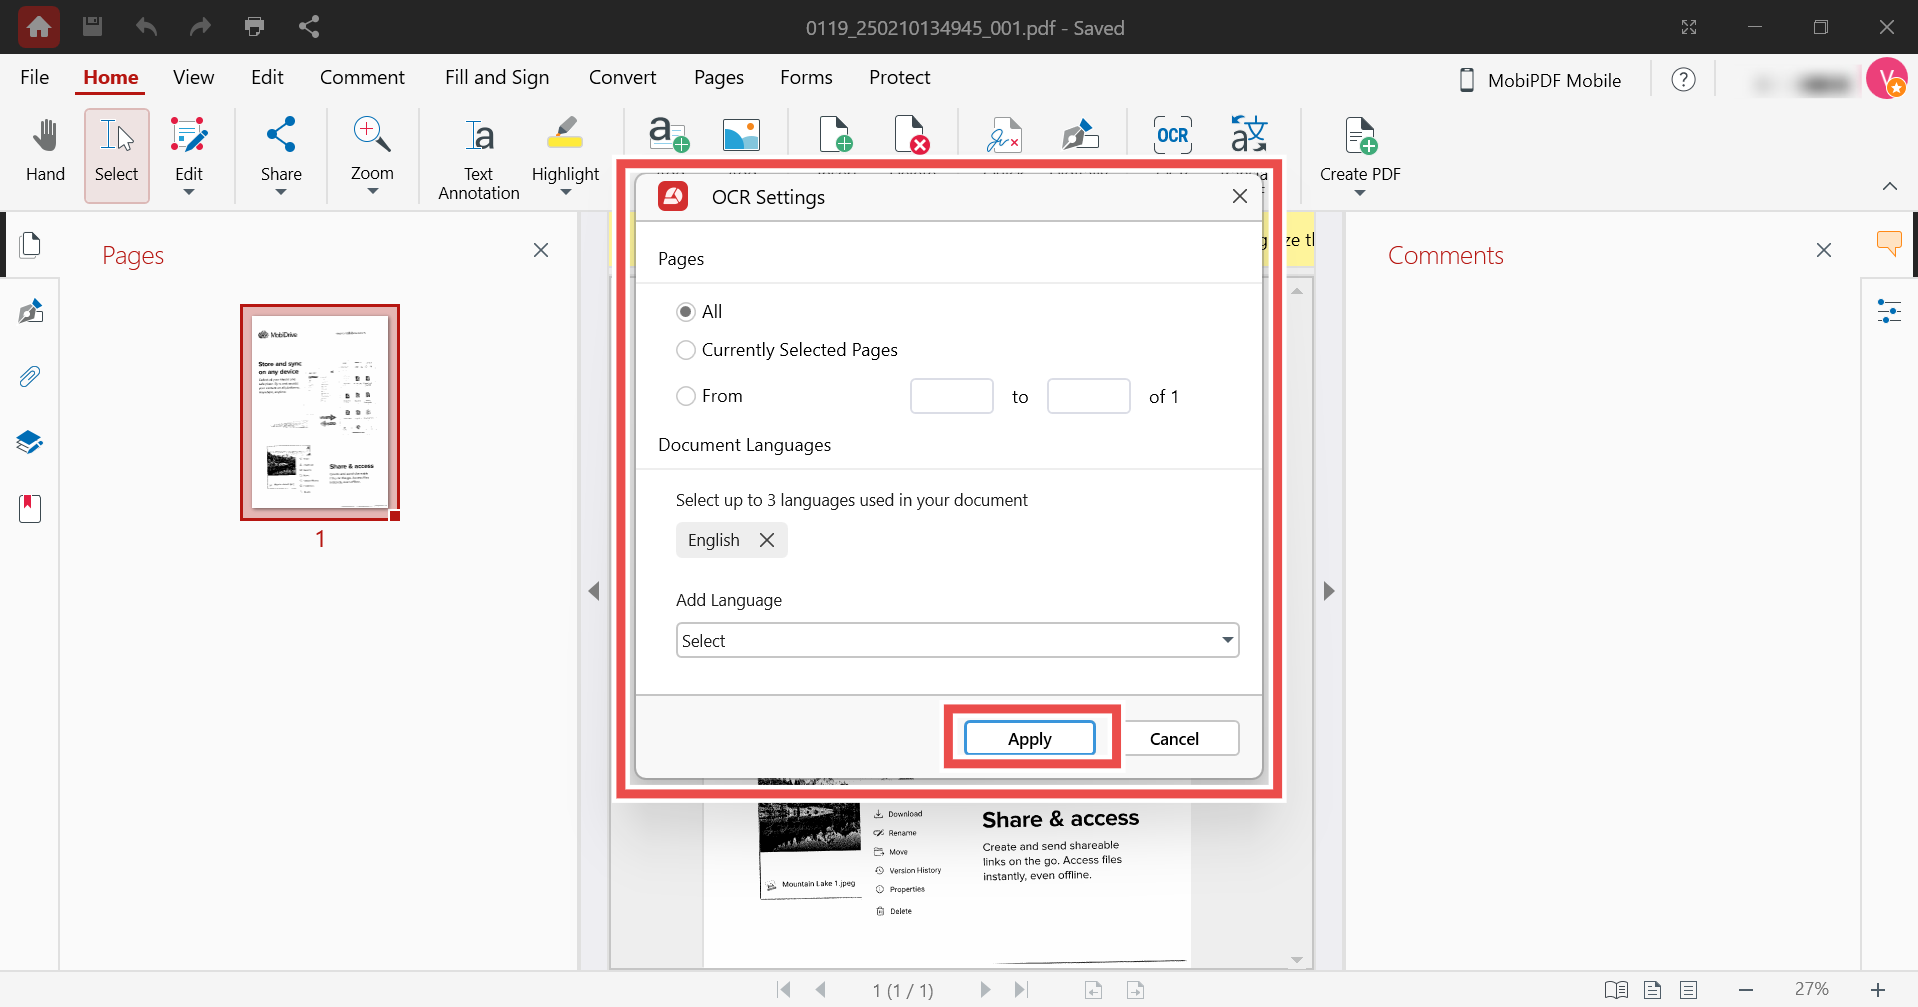
Task: Open the Protect ribbon tab
Action: tap(899, 77)
